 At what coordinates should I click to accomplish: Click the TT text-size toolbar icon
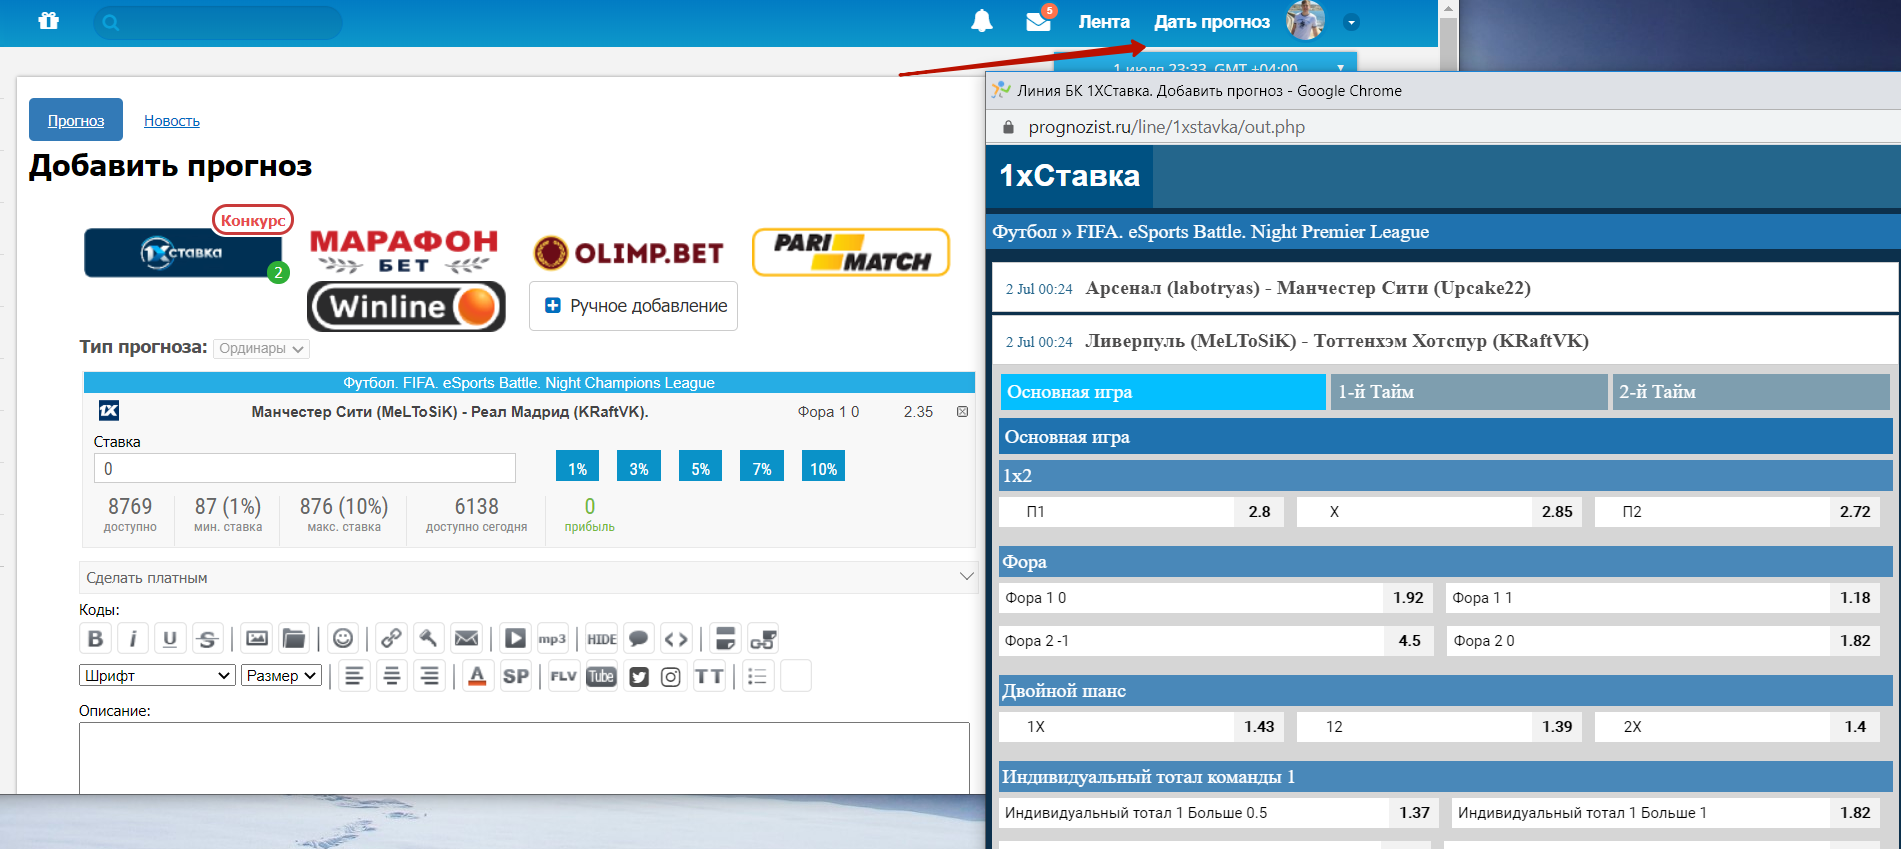[x=709, y=676]
